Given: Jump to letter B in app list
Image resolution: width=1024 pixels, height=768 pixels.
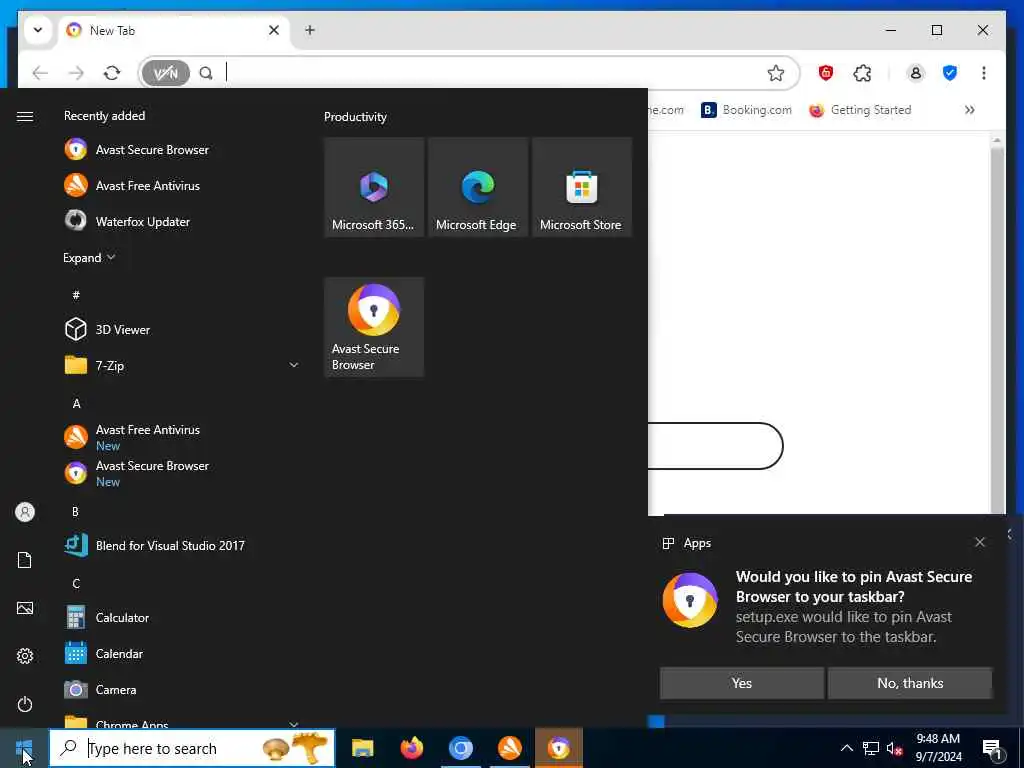Looking at the screenshot, I should [76, 511].
